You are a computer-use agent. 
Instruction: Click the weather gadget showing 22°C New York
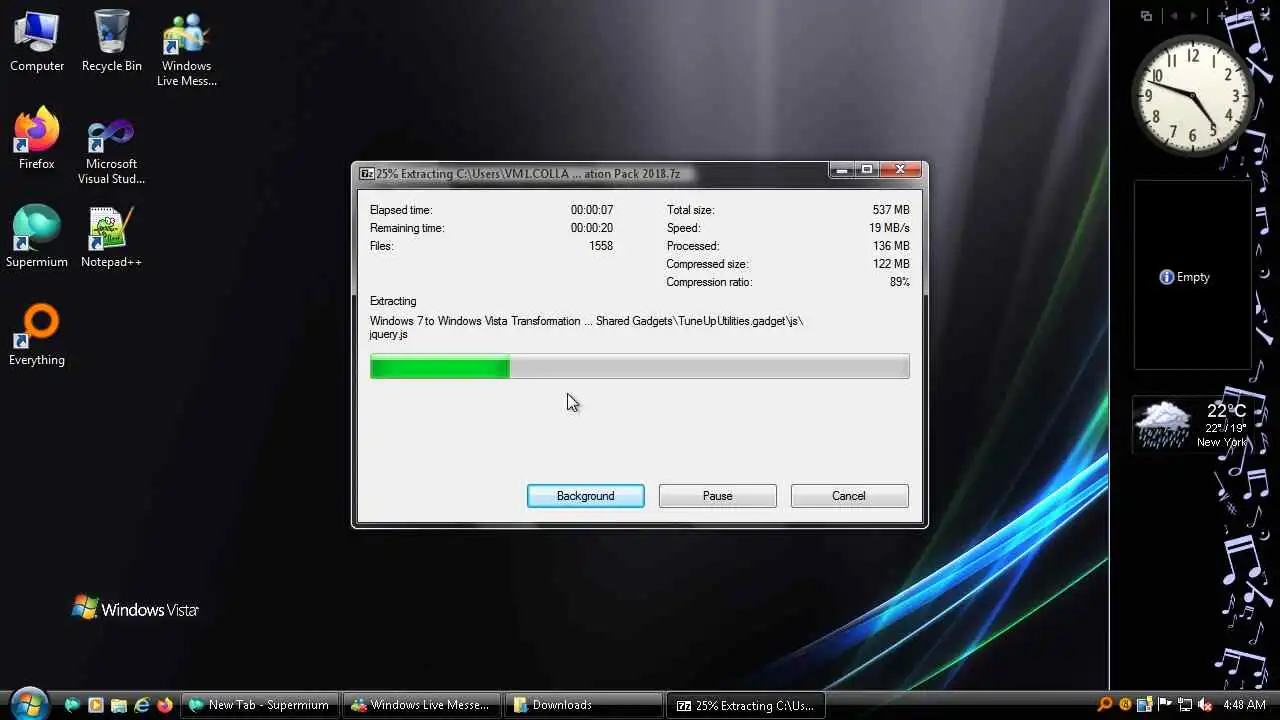tap(1192, 425)
